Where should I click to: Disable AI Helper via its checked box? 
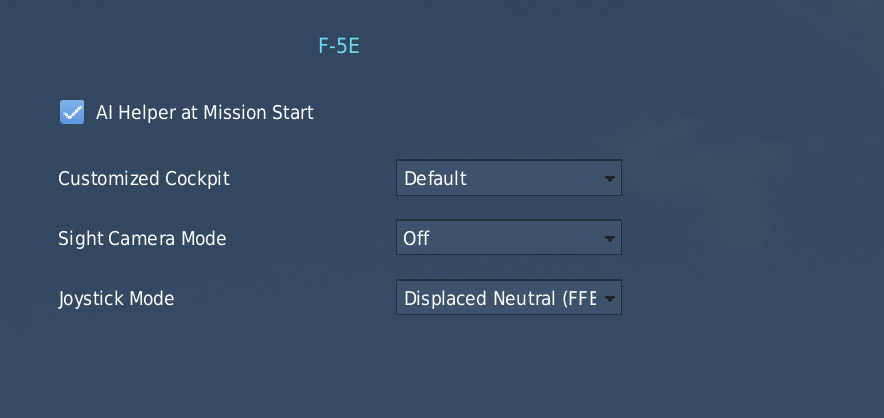coord(72,112)
